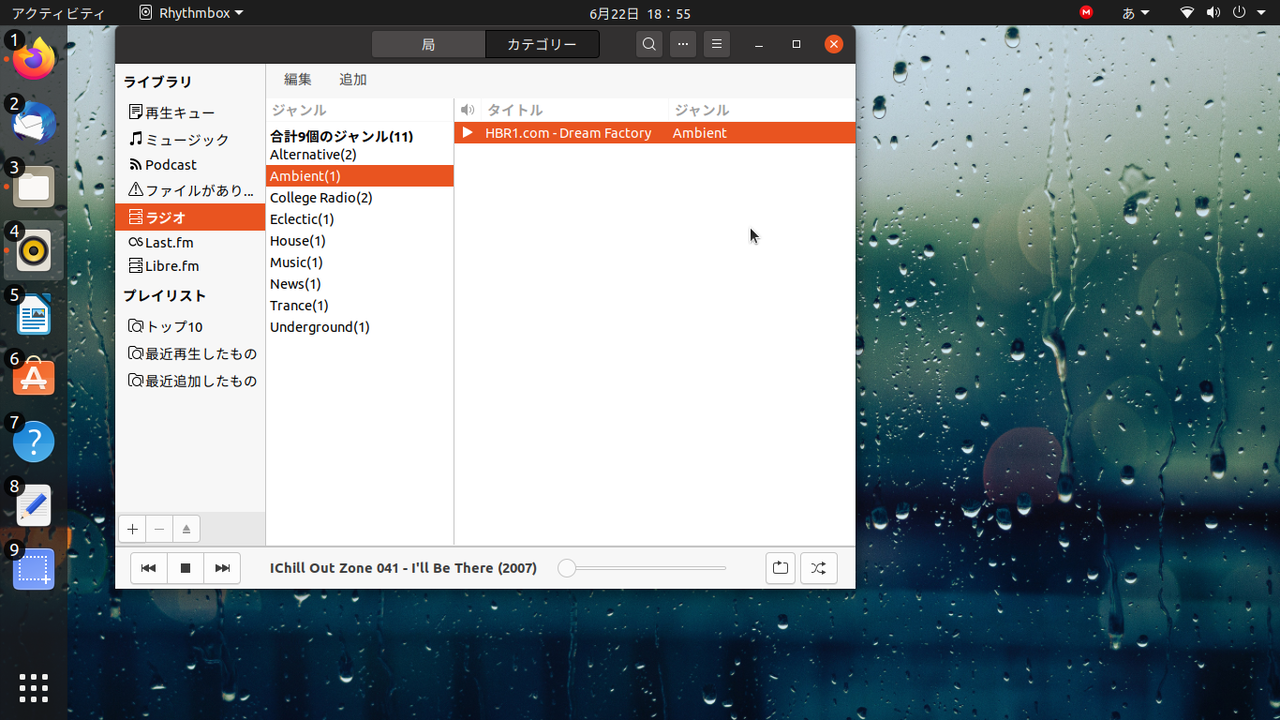Select the News(1) genre
1280x720 pixels.
360,284
